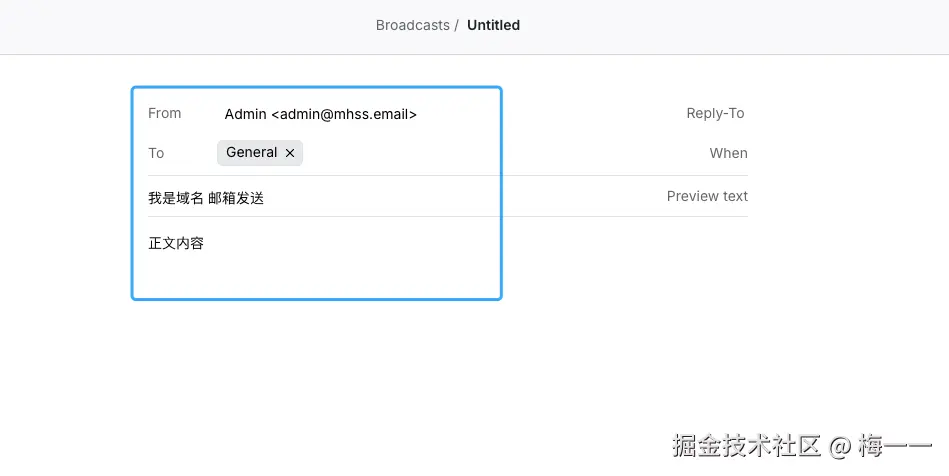Edit the From sender address field
Viewport: 949px width, 476px height.
320,114
